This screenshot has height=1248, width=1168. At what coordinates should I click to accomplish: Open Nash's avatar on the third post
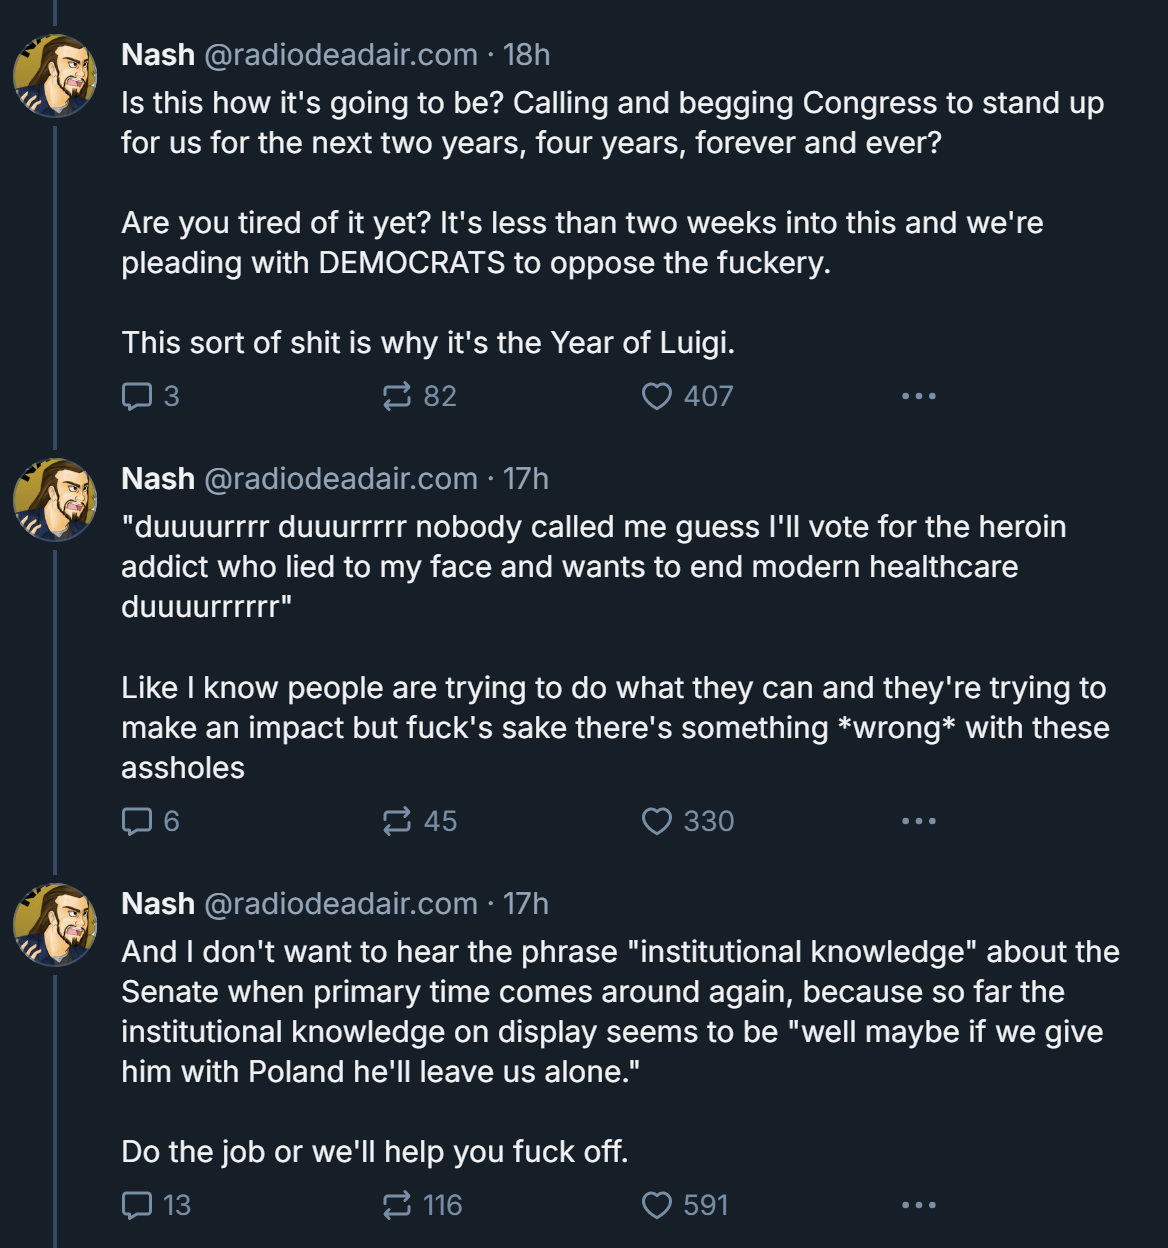point(55,925)
